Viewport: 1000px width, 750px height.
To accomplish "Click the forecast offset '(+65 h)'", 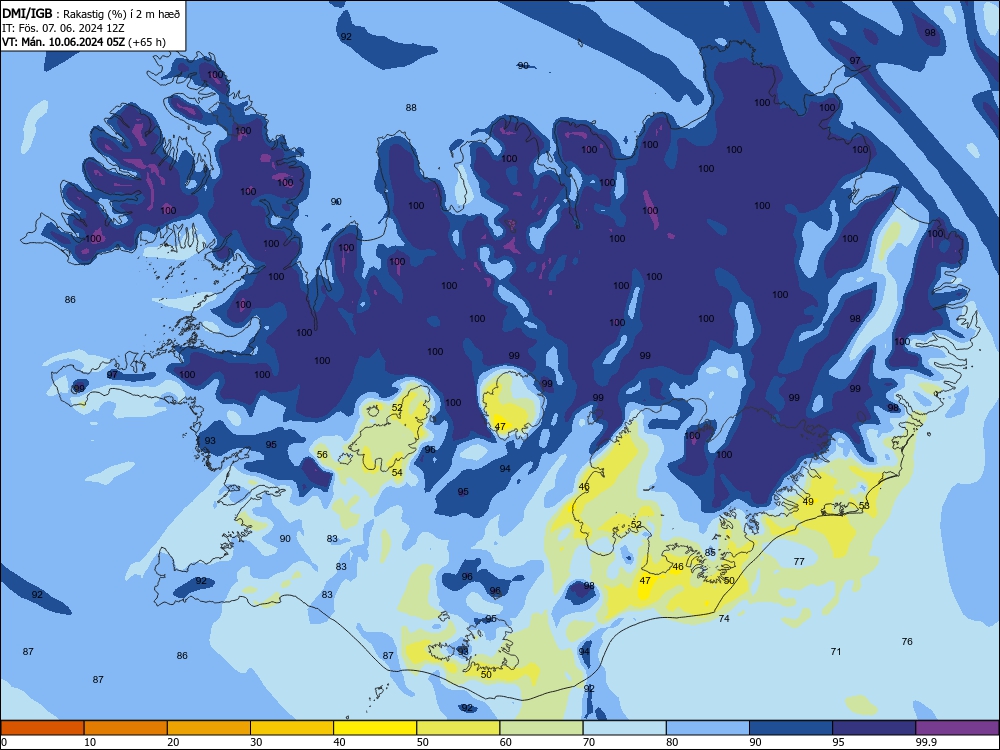I will pyautogui.click(x=147, y=42).
